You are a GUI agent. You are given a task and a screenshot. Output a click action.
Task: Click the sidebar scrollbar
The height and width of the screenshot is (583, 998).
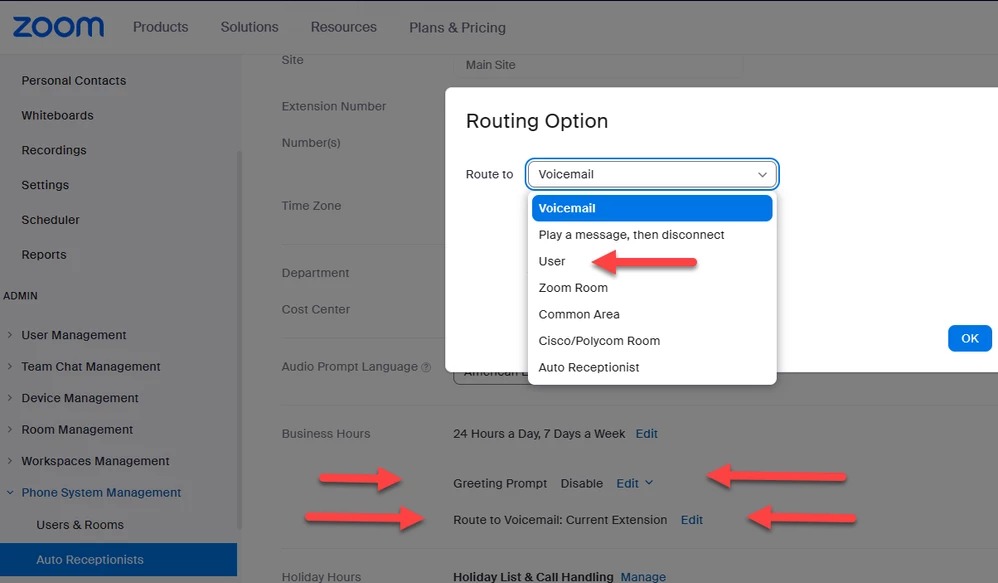[x=239, y=339]
